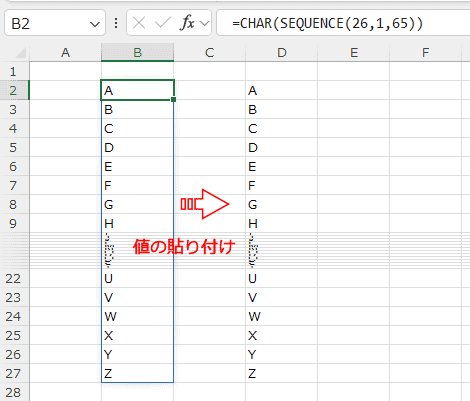Click cell D9 containing H
Screen dimensions: 470x401
pos(282,223)
